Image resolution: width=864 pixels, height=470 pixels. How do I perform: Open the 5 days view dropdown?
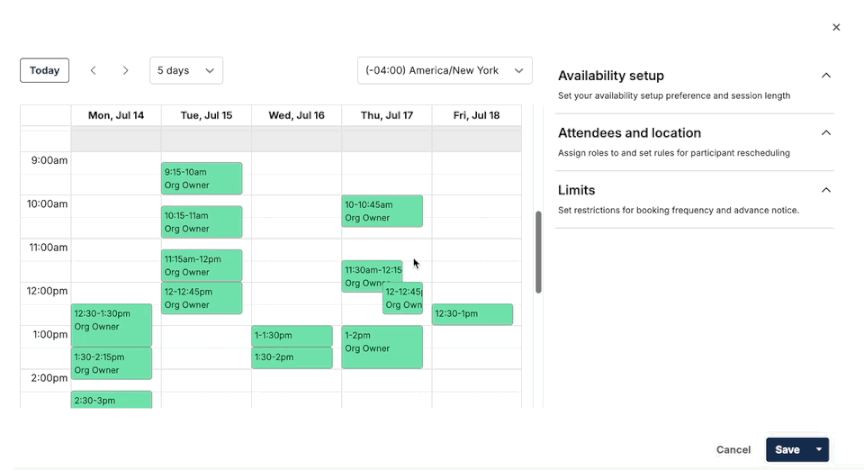(x=186, y=71)
